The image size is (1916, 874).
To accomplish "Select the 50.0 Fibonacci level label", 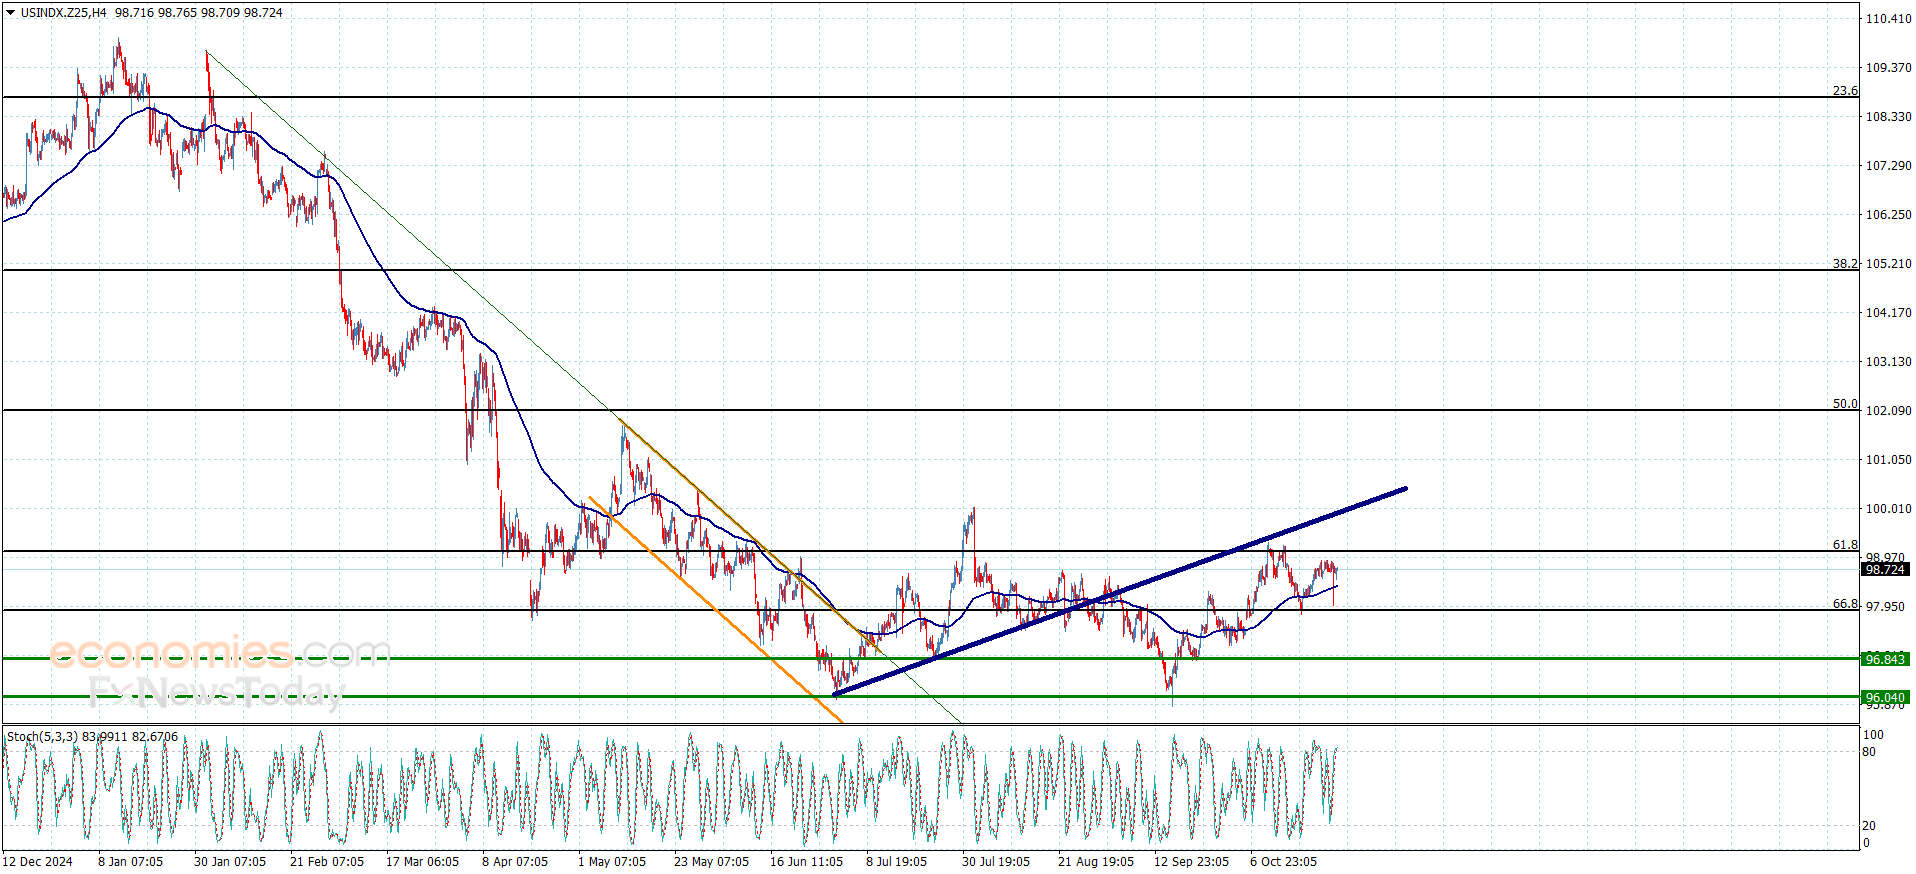I will [x=1844, y=404].
